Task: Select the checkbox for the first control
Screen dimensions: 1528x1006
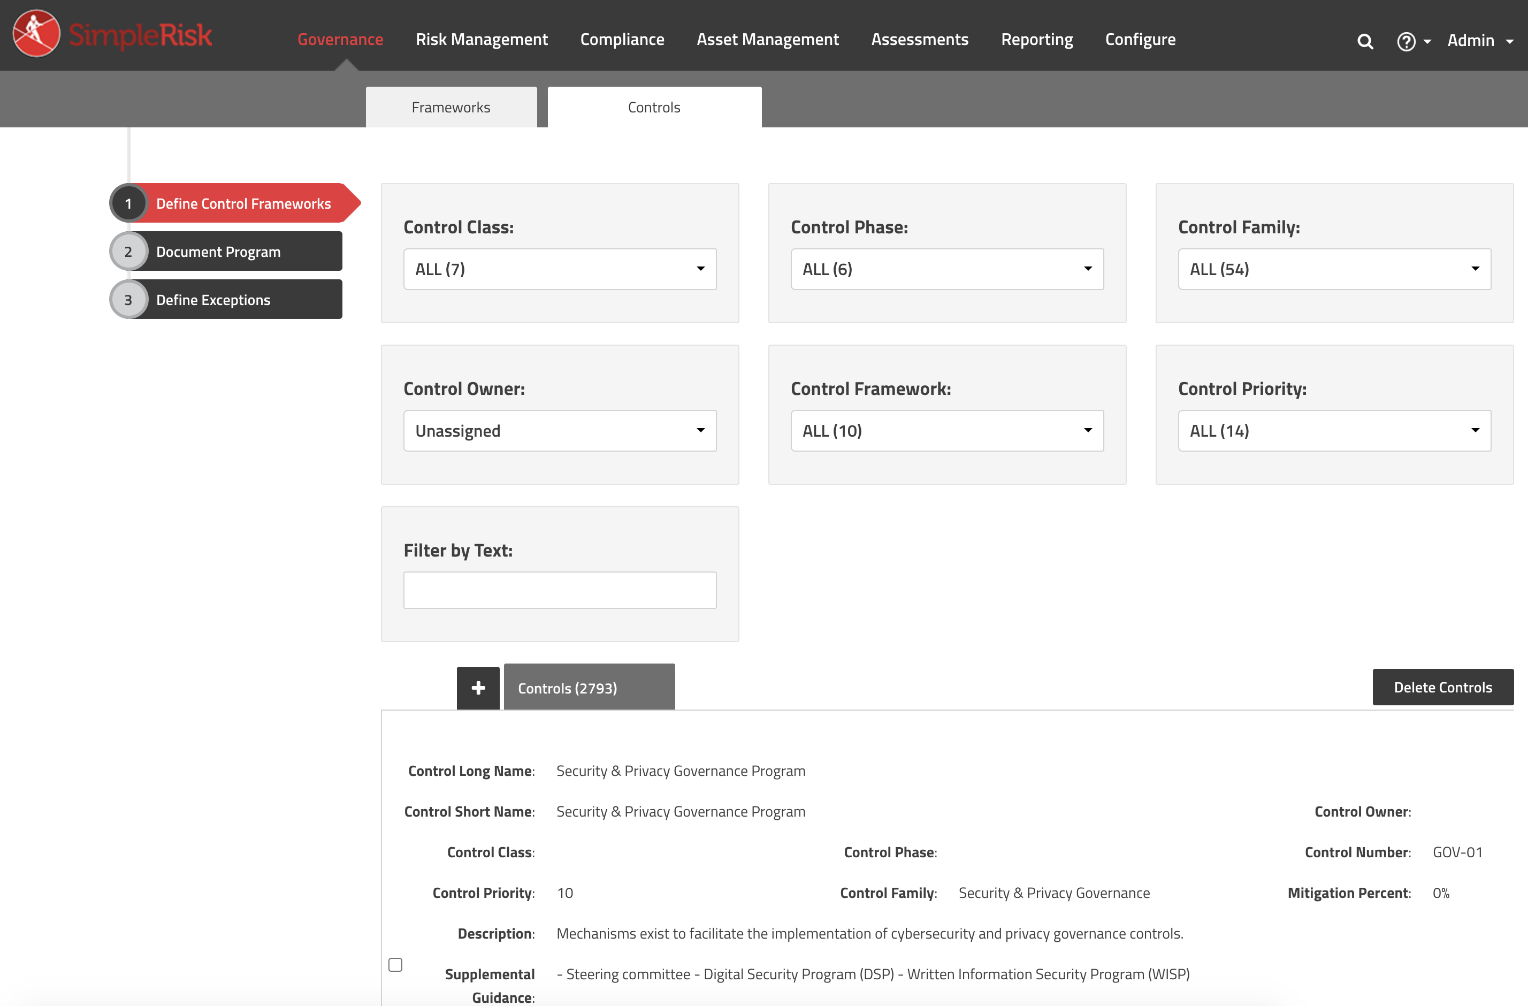Action: click(x=395, y=964)
